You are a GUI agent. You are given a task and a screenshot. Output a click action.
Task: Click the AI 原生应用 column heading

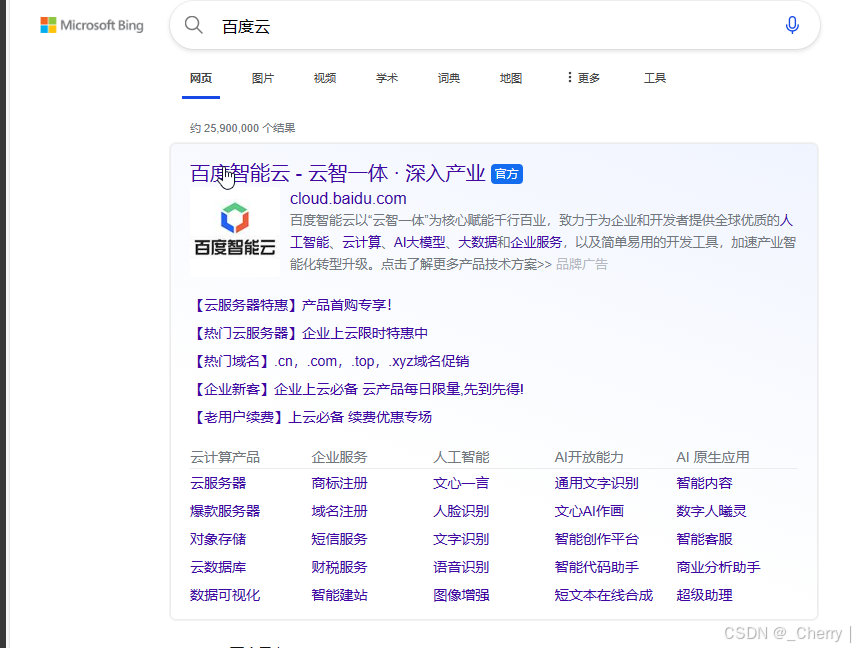(x=713, y=457)
